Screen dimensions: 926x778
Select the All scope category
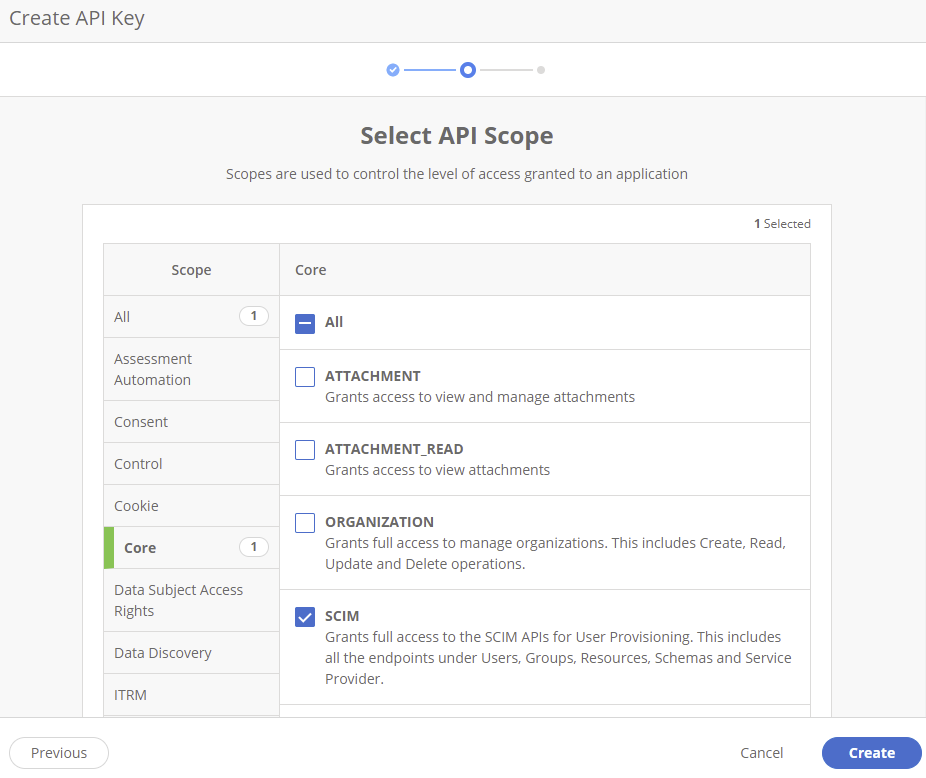(121, 316)
